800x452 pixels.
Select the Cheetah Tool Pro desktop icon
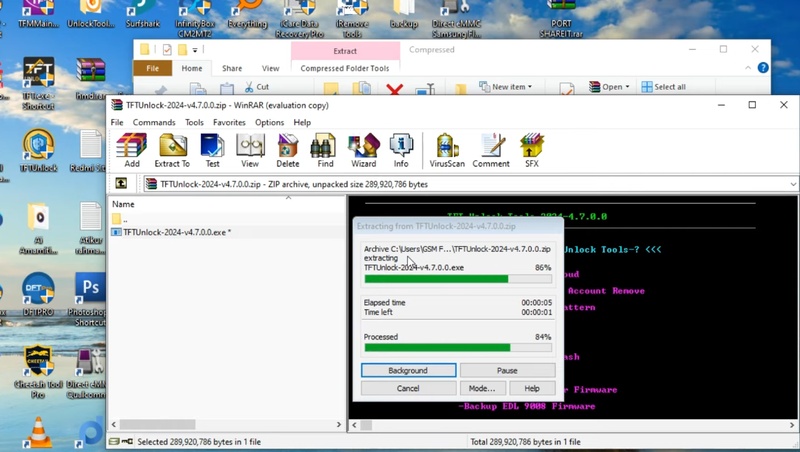(38, 372)
